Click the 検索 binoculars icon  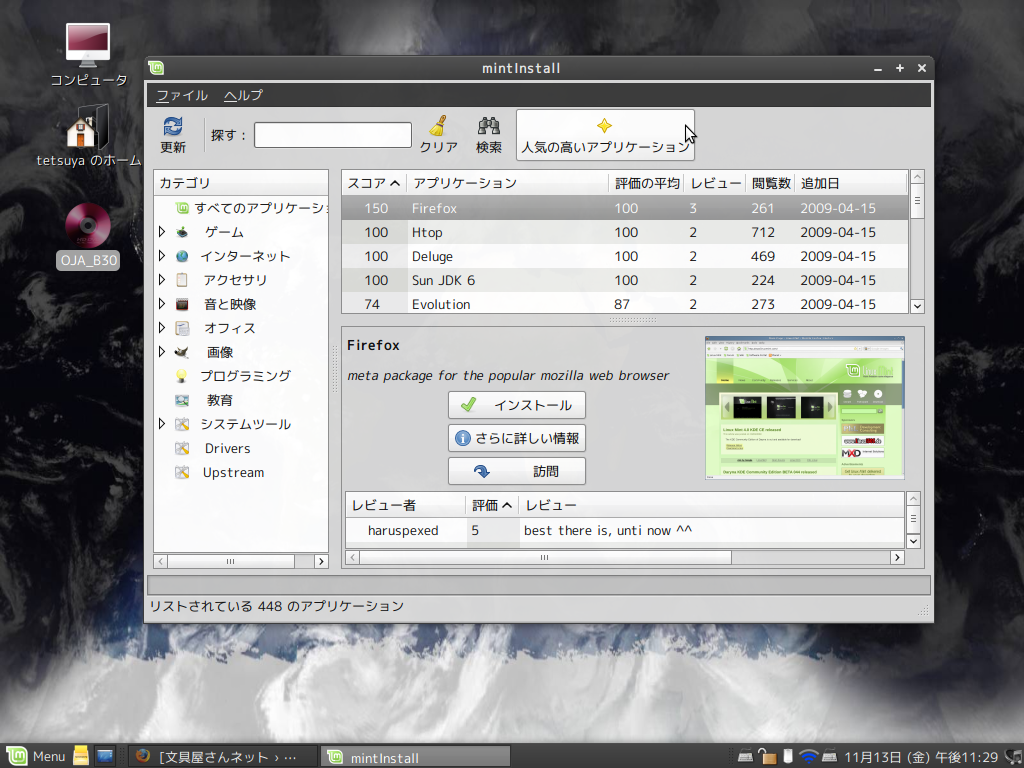(488, 127)
